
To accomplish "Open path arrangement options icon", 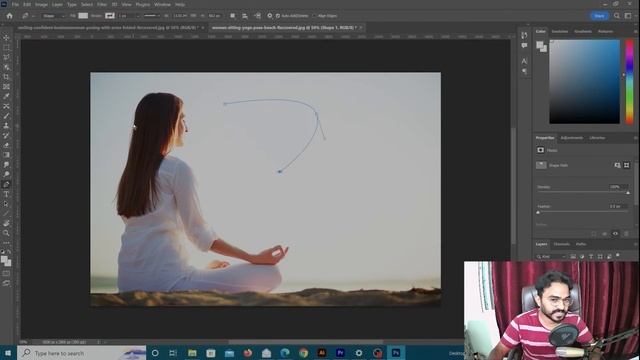I will 257,16.
